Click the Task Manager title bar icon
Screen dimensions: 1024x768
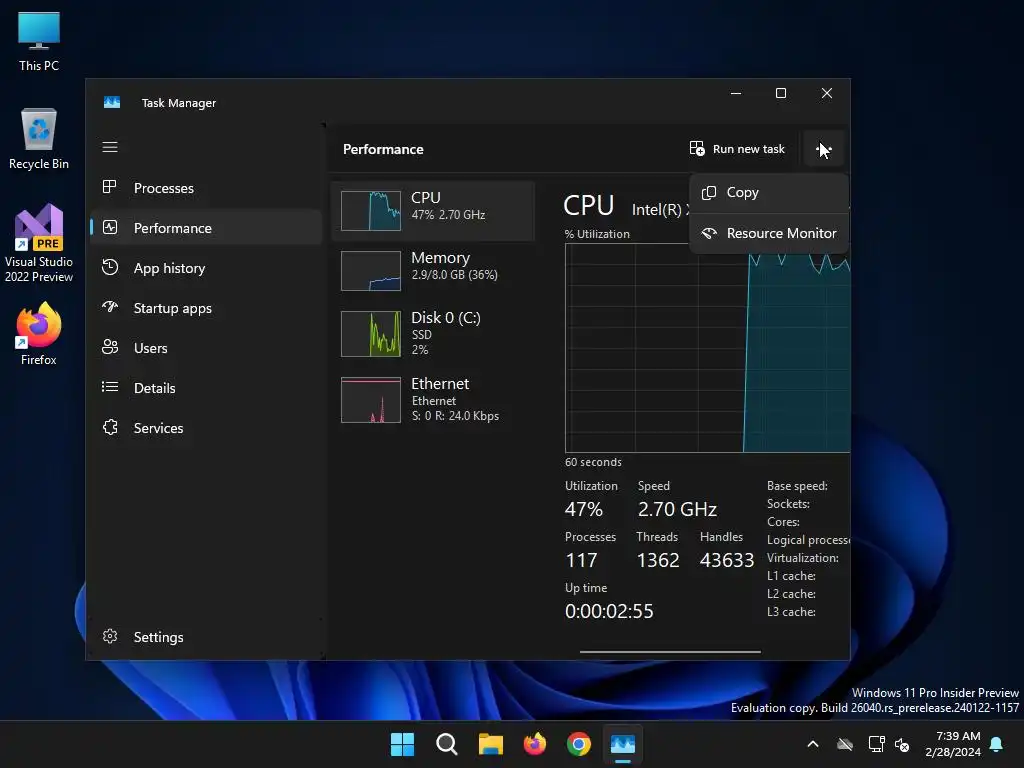coord(112,103)
